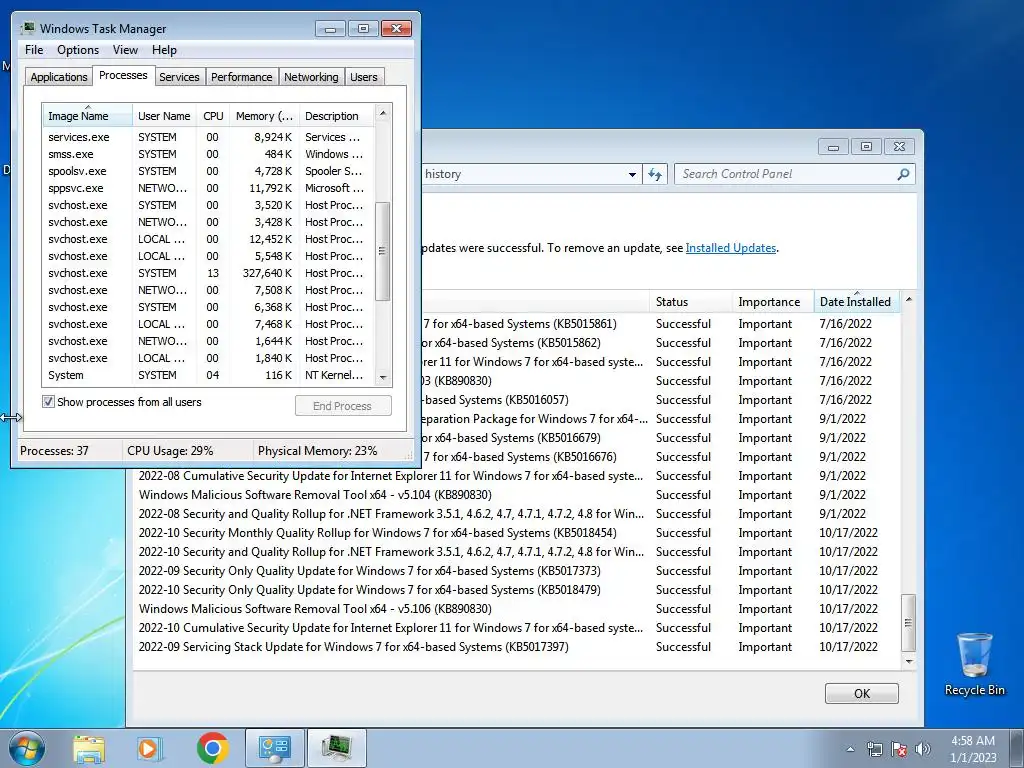
Task: Click the search magnifier in Control Panel
Action: 903,174
